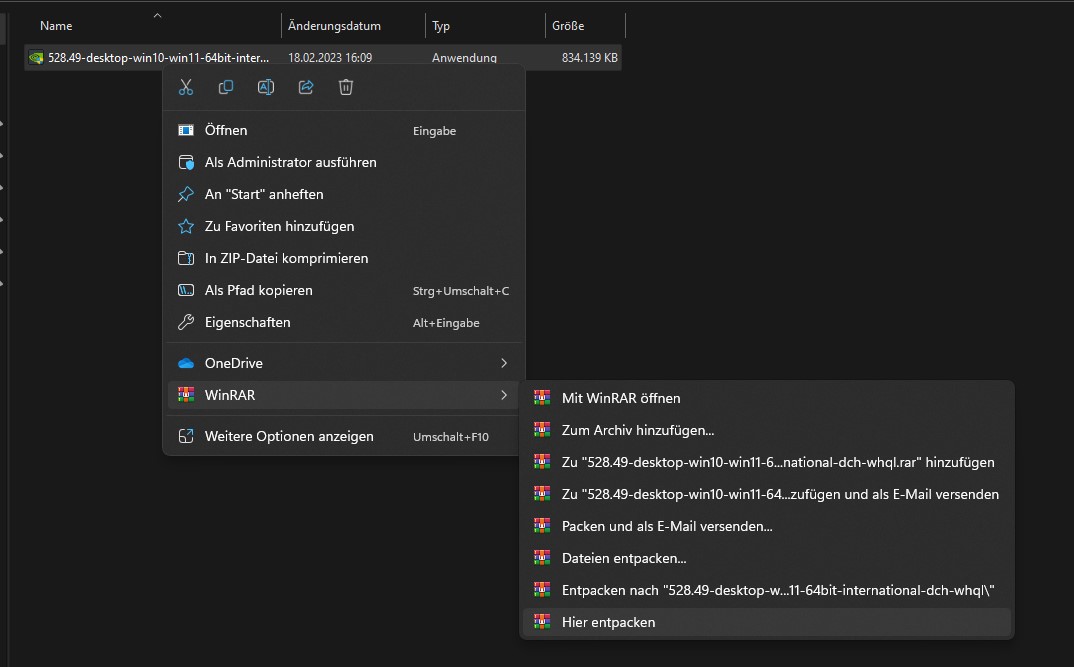
Task: Open 'Eigenschaften' for the file
Action: click(x=246, y=322)
